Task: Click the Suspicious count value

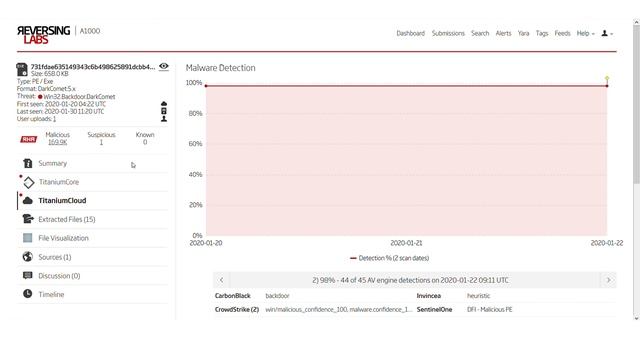Action: 101,142
